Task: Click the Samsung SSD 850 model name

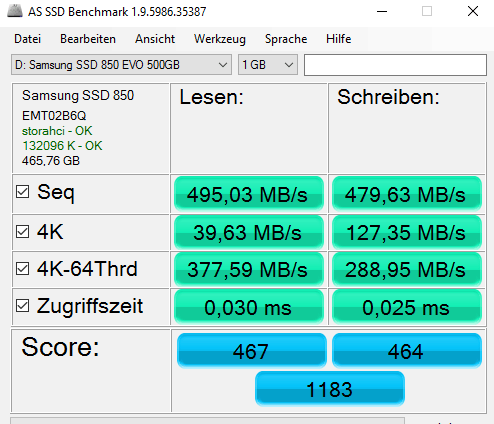Action: (x=78, y=95)
